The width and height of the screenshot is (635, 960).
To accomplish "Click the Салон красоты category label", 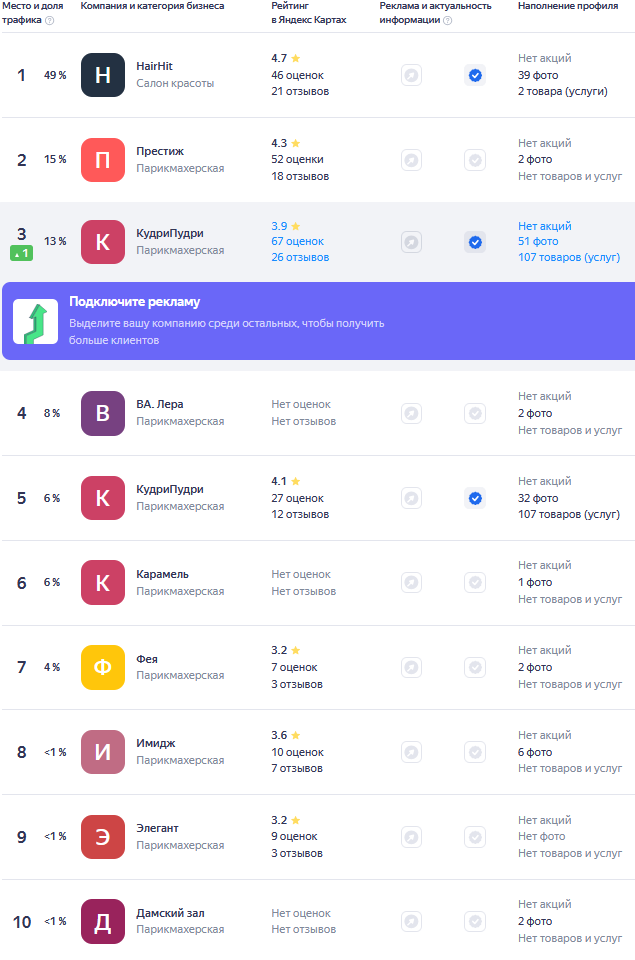I will pos(175,83).
